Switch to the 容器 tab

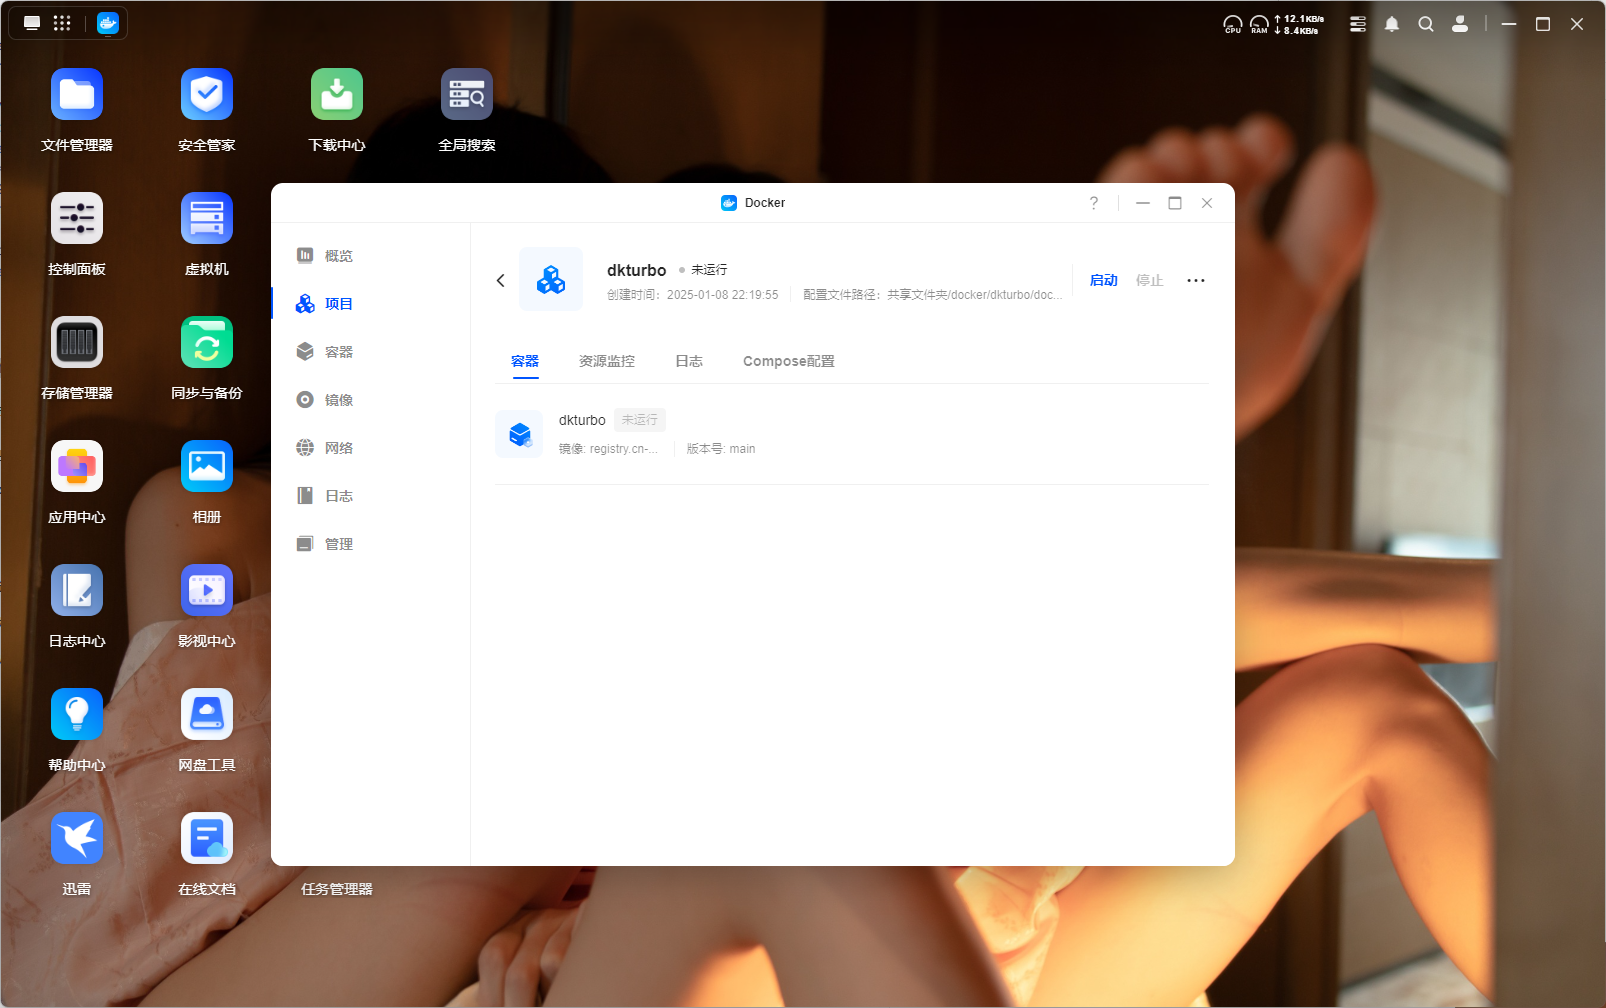pos(525,361)
